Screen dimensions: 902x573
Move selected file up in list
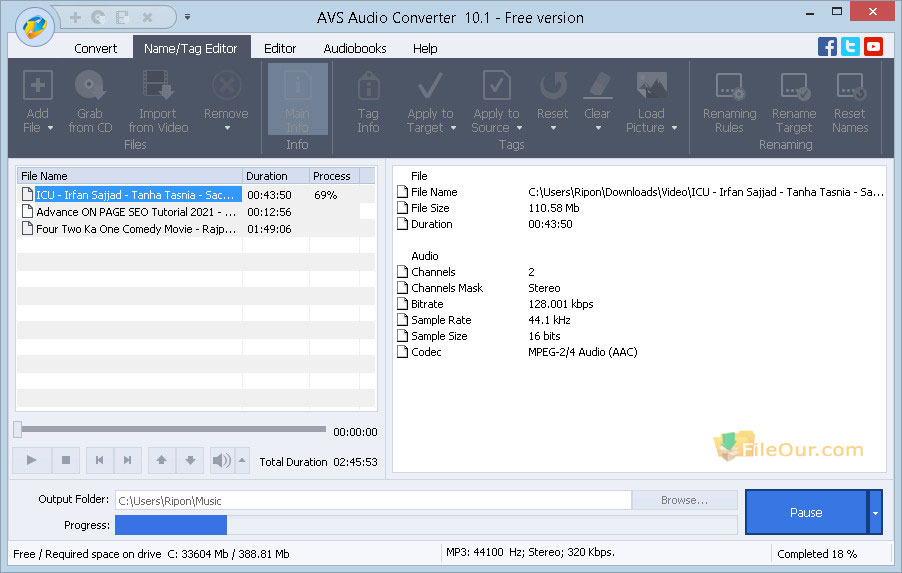tap(162, 460)
